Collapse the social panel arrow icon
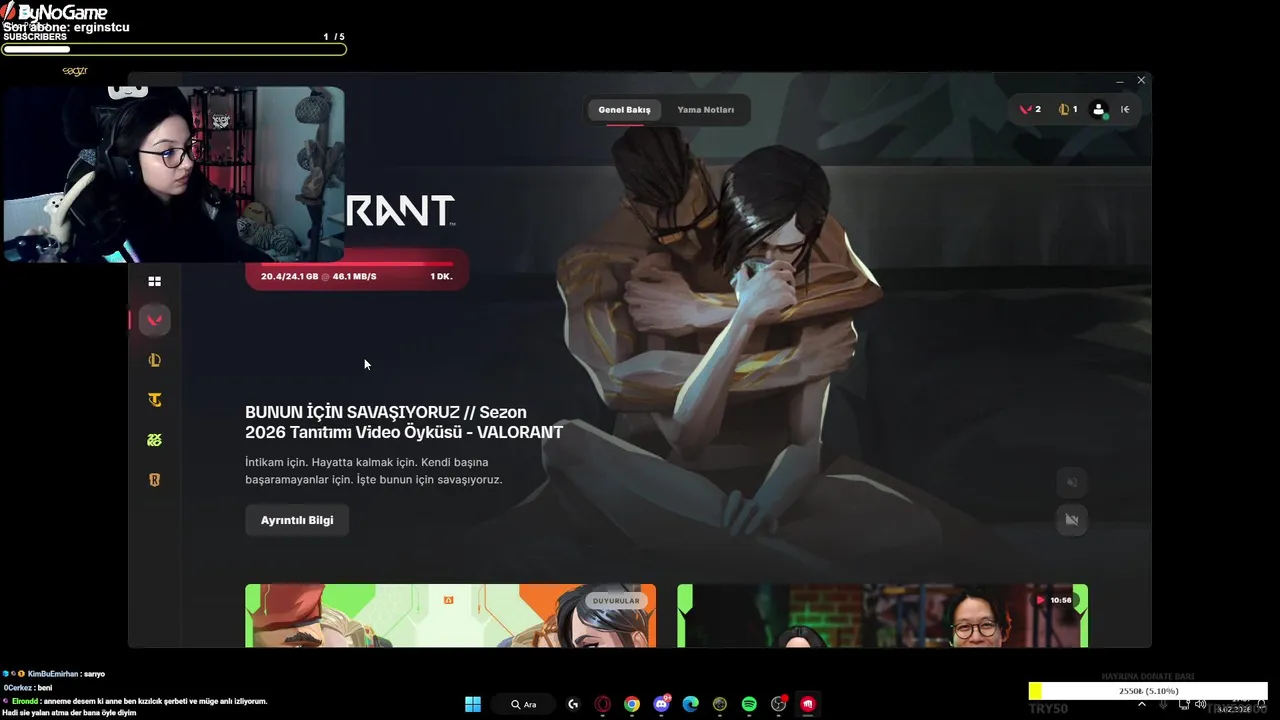This screenshot has width=1280, height=720. point(1125,110)
